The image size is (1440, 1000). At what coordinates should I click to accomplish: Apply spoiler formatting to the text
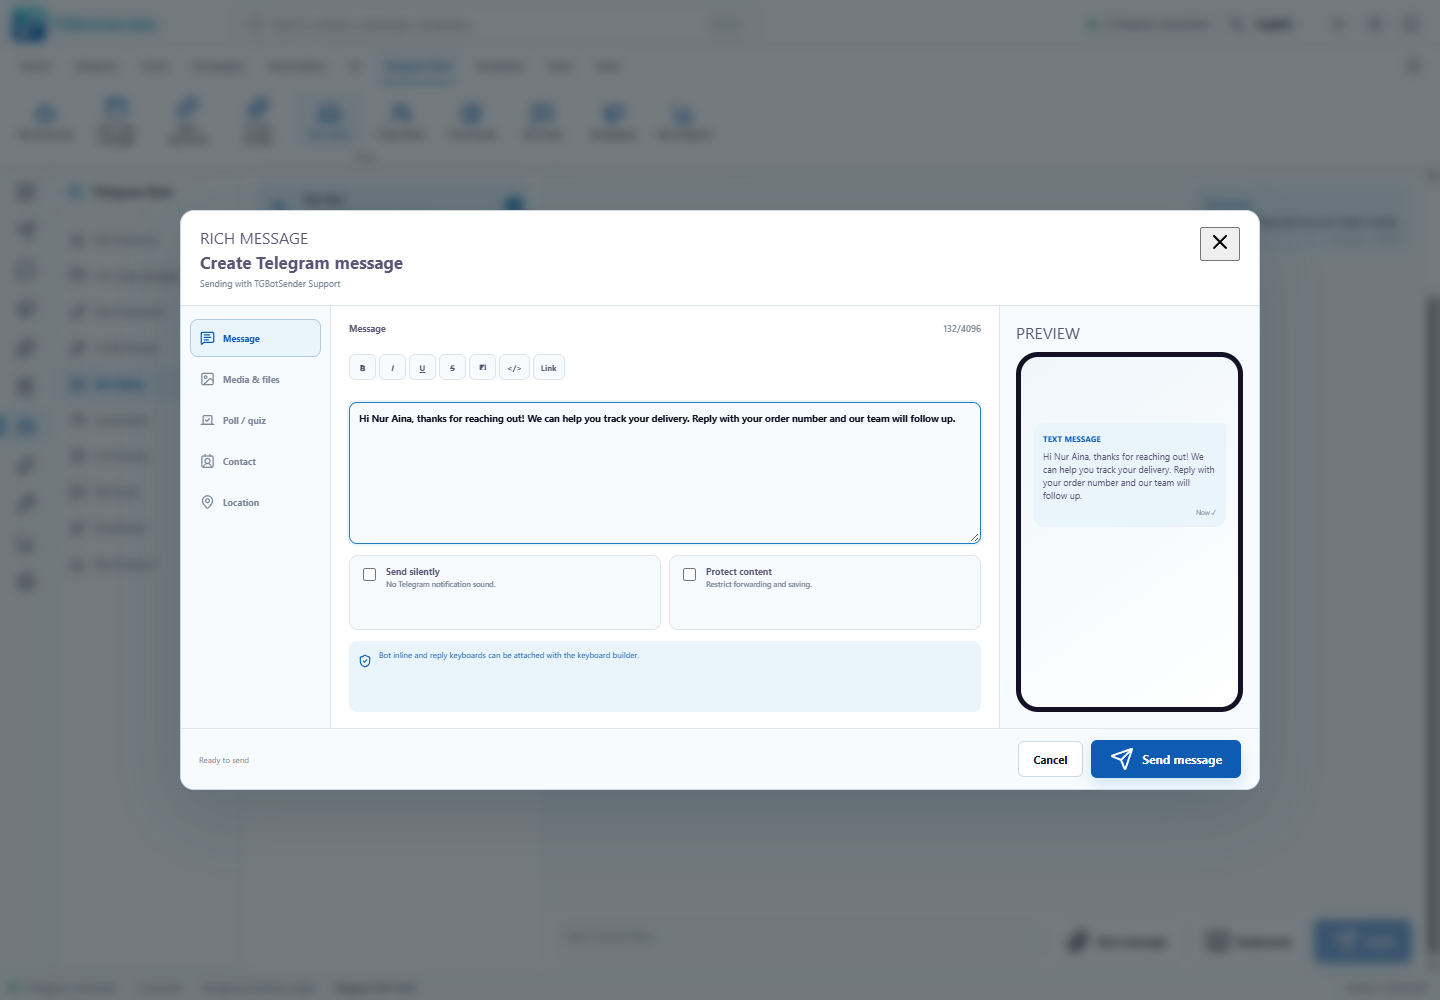point(483,368)
